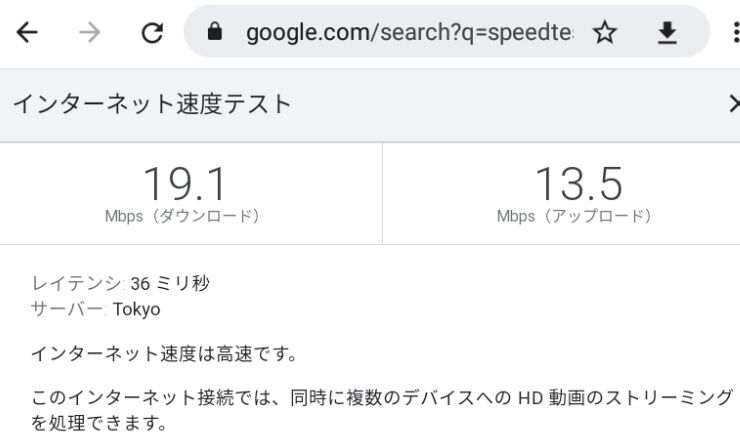This screenshot has width=740, height=446.
Task: Click the インターネット速度テスト header title
Action: click(151, 103)
